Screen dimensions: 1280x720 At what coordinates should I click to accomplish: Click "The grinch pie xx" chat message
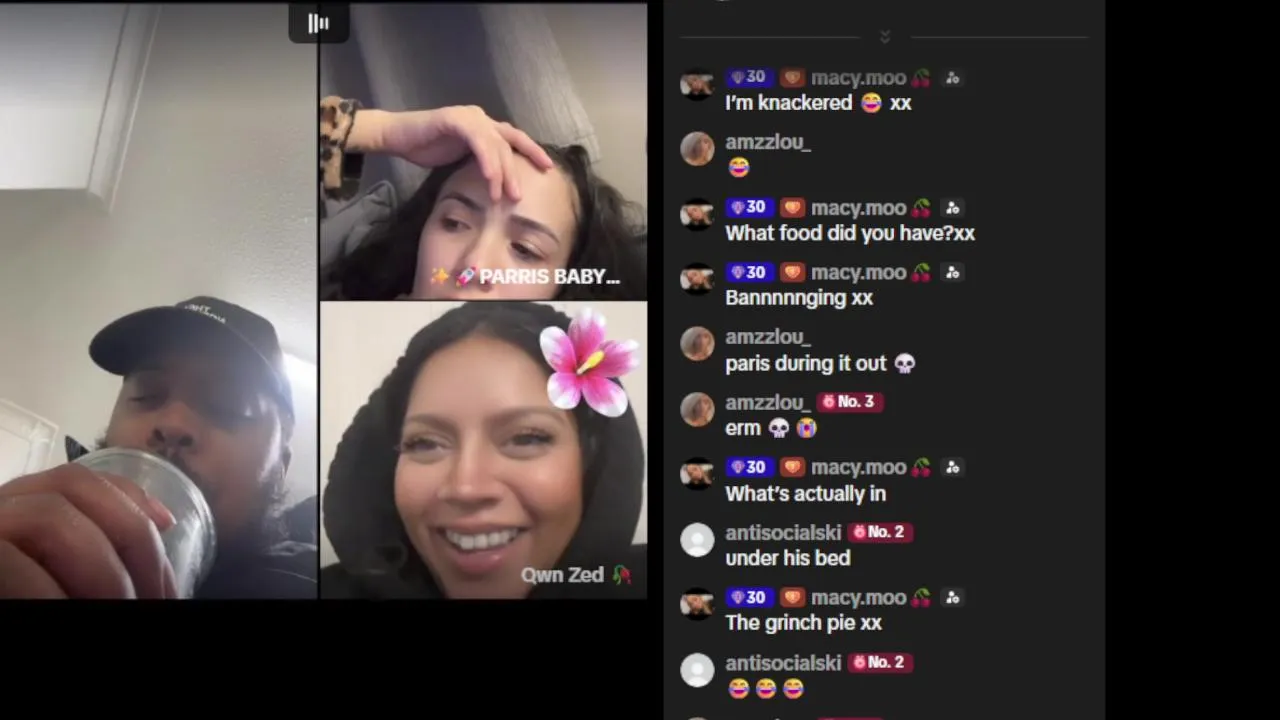803,623
